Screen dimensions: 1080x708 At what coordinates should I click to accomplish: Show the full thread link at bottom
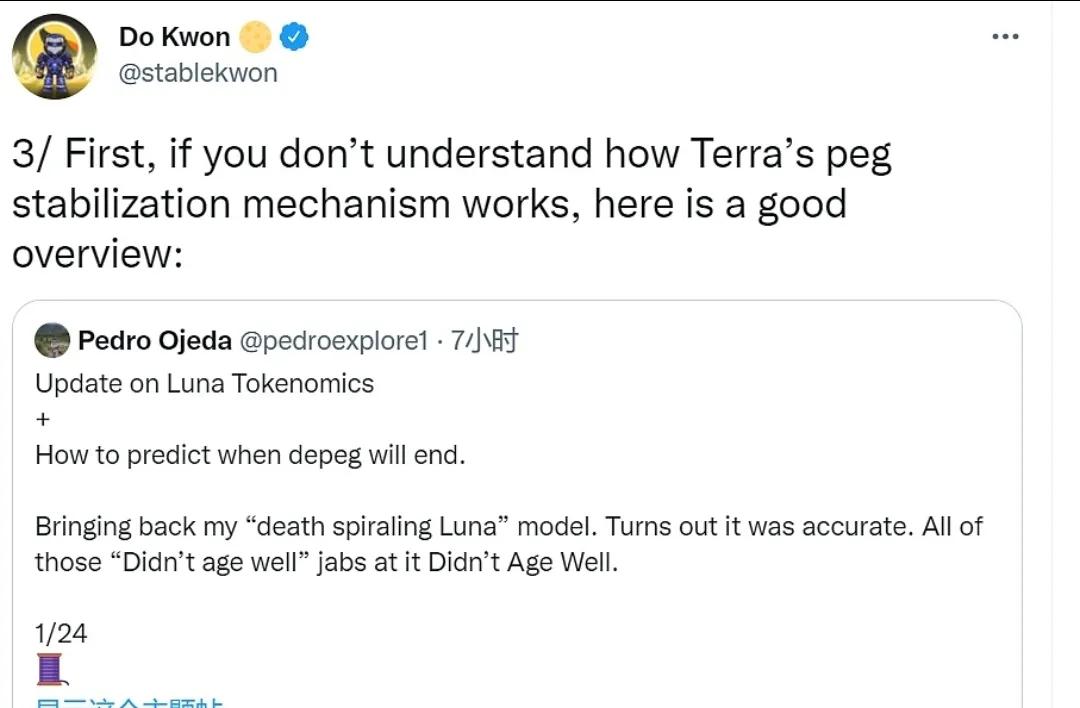[x=130, y=702]
